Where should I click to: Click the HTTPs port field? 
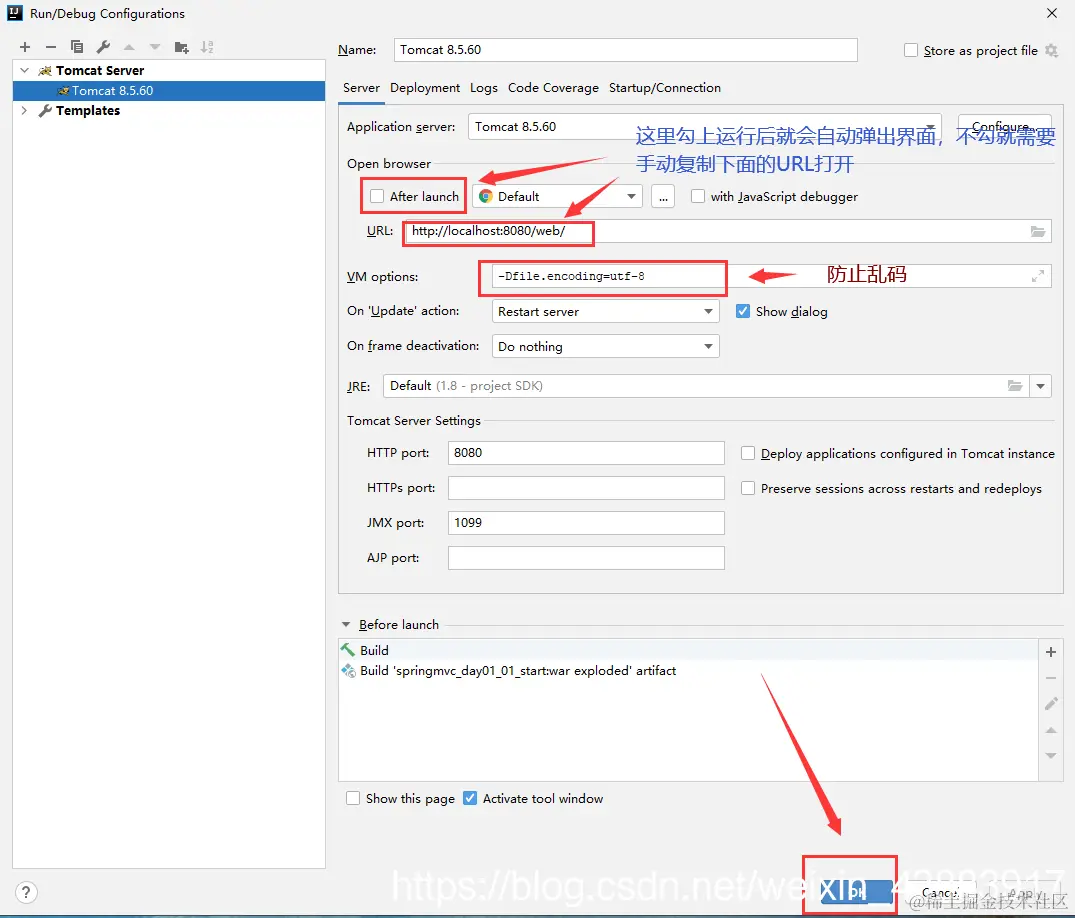(x=586, y=488)
